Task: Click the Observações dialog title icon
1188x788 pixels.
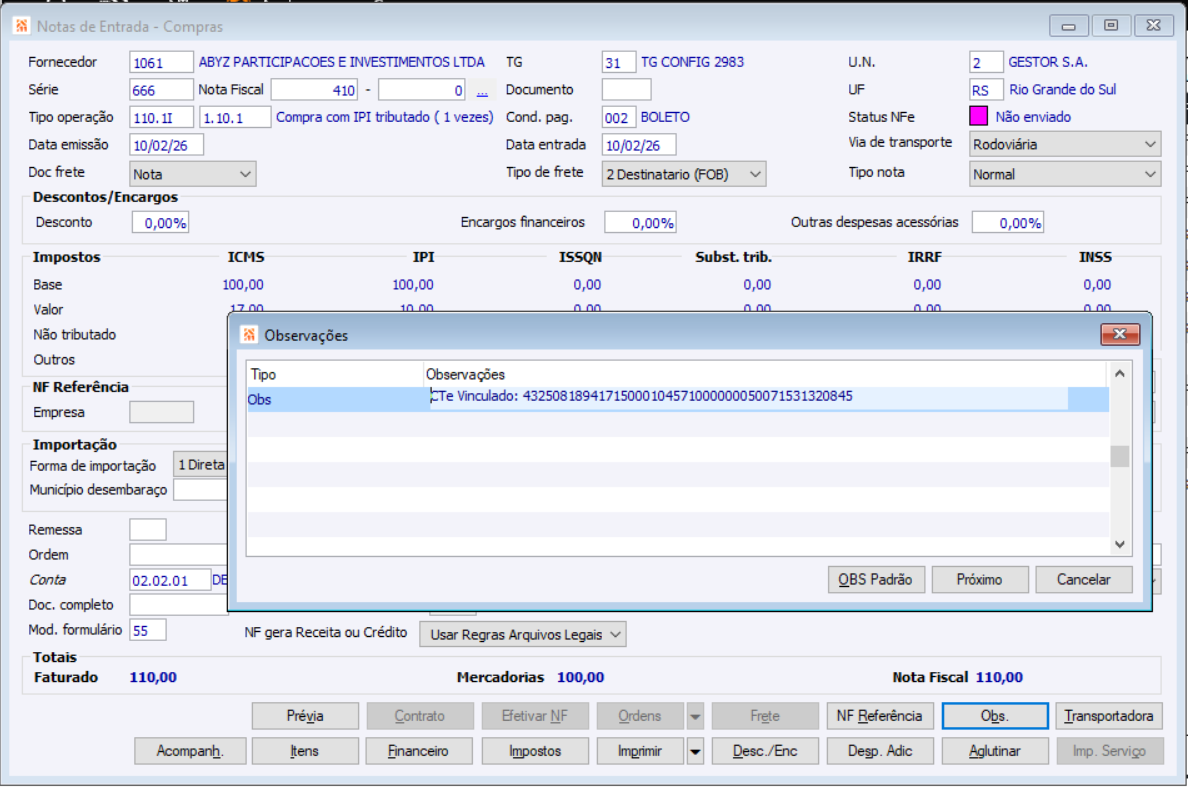Action: [249, 335]
